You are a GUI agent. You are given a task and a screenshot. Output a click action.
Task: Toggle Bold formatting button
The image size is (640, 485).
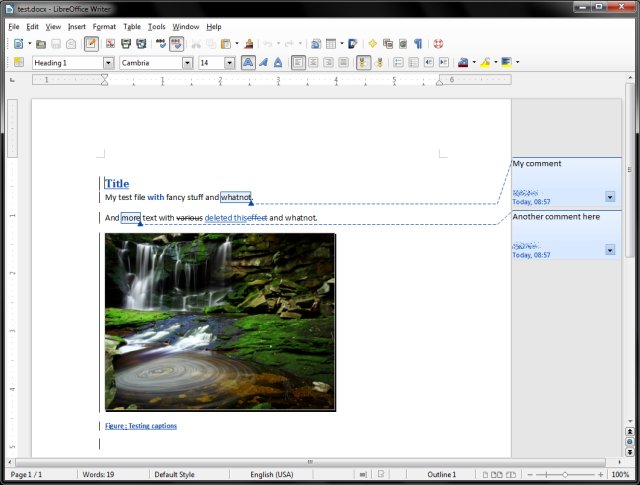tap(248, 62)
